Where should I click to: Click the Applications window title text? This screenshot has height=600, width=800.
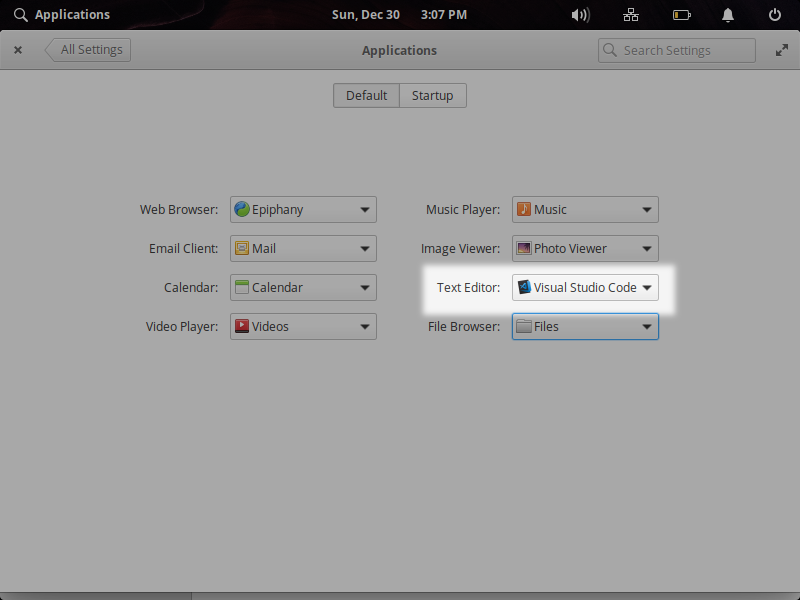click(x=399, y=51)
